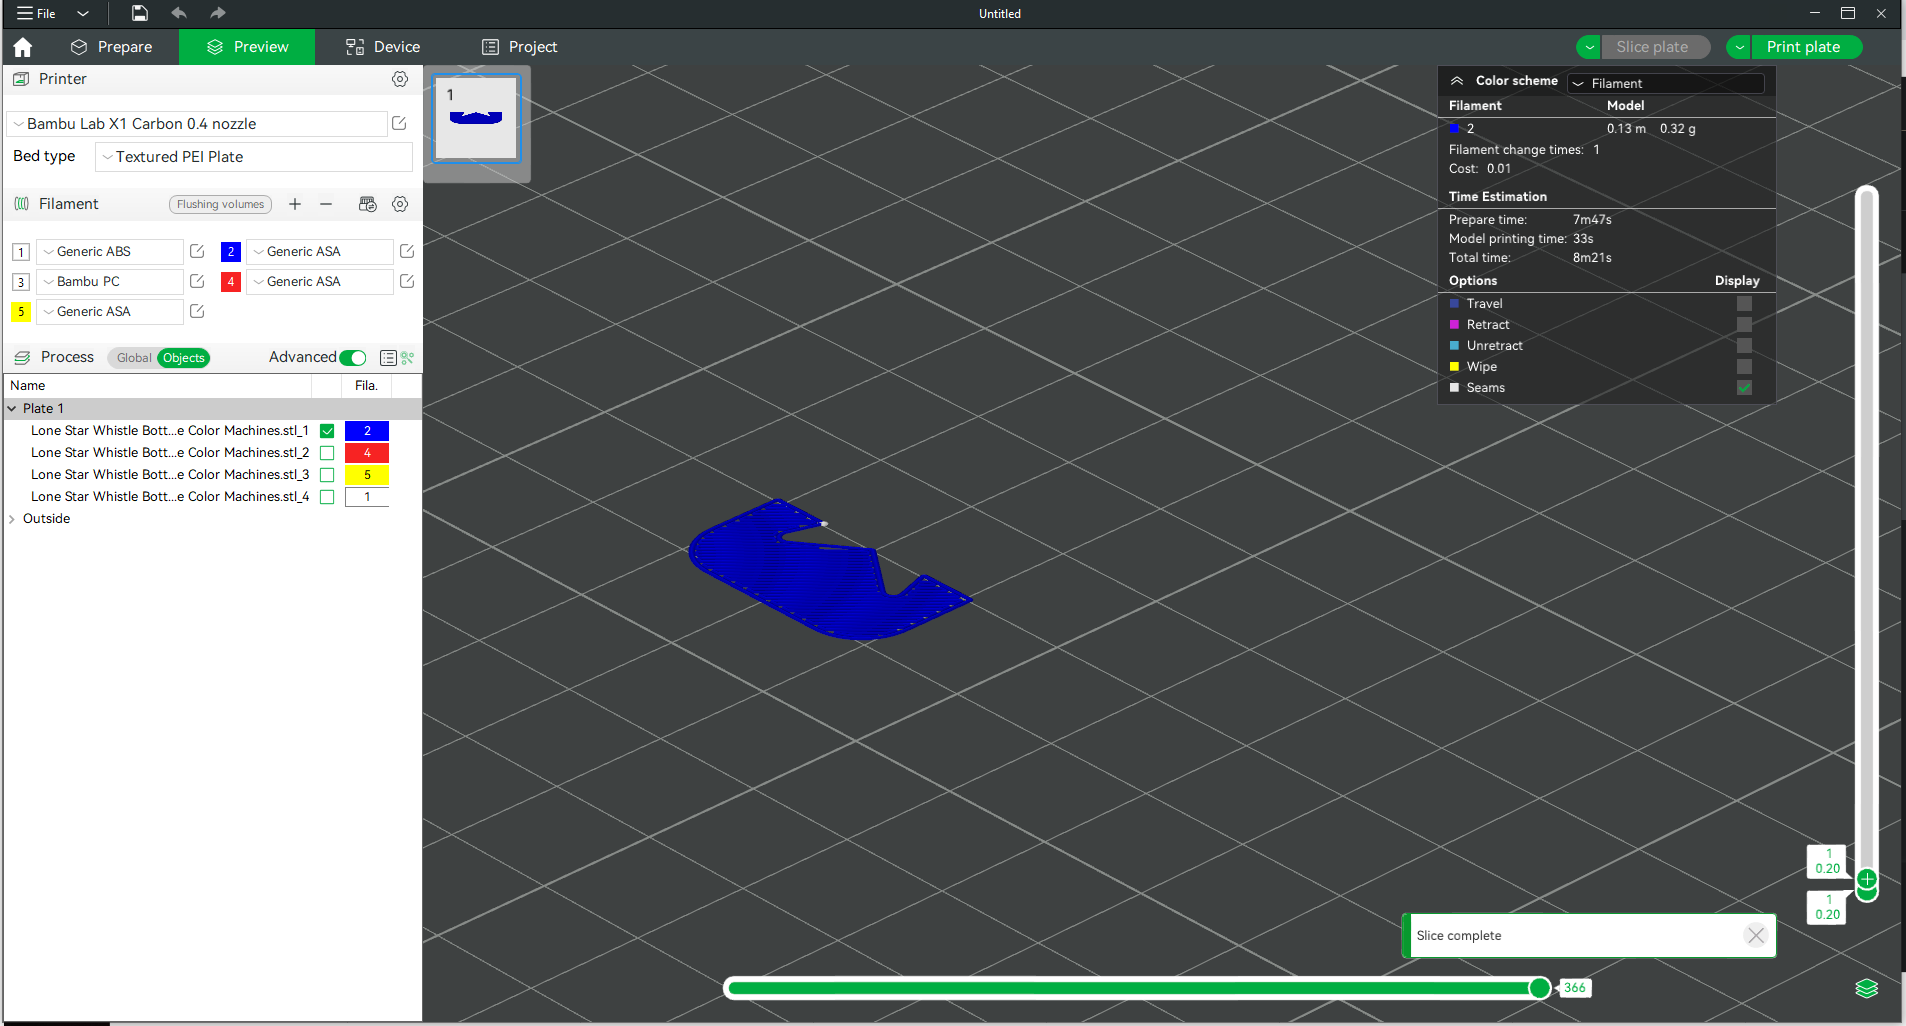Image resolution: width=1906 pixels, height=1026 pixels.
Task: Click the yellow filament 5 color swatch
Action: click(x=21, y=311)
